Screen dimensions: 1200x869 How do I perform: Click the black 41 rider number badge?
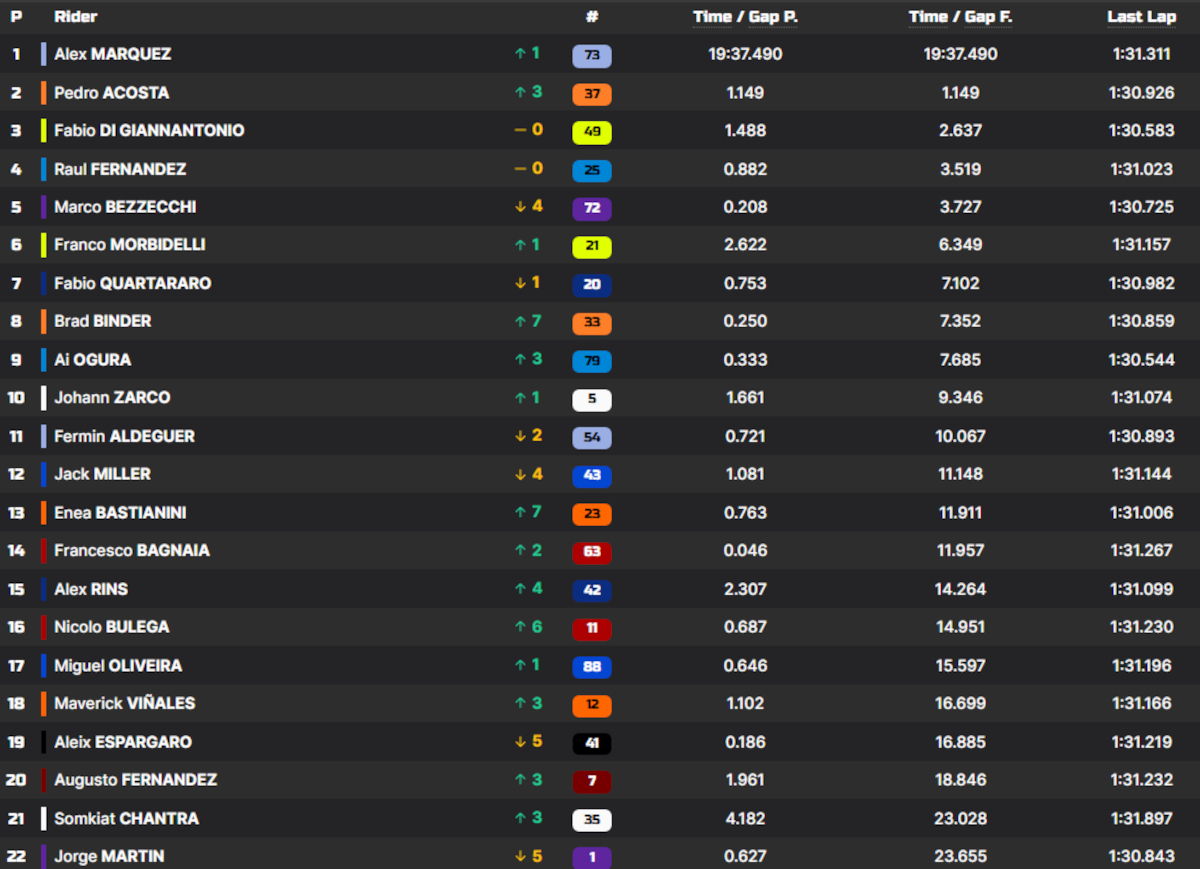[x=591, y=743]
